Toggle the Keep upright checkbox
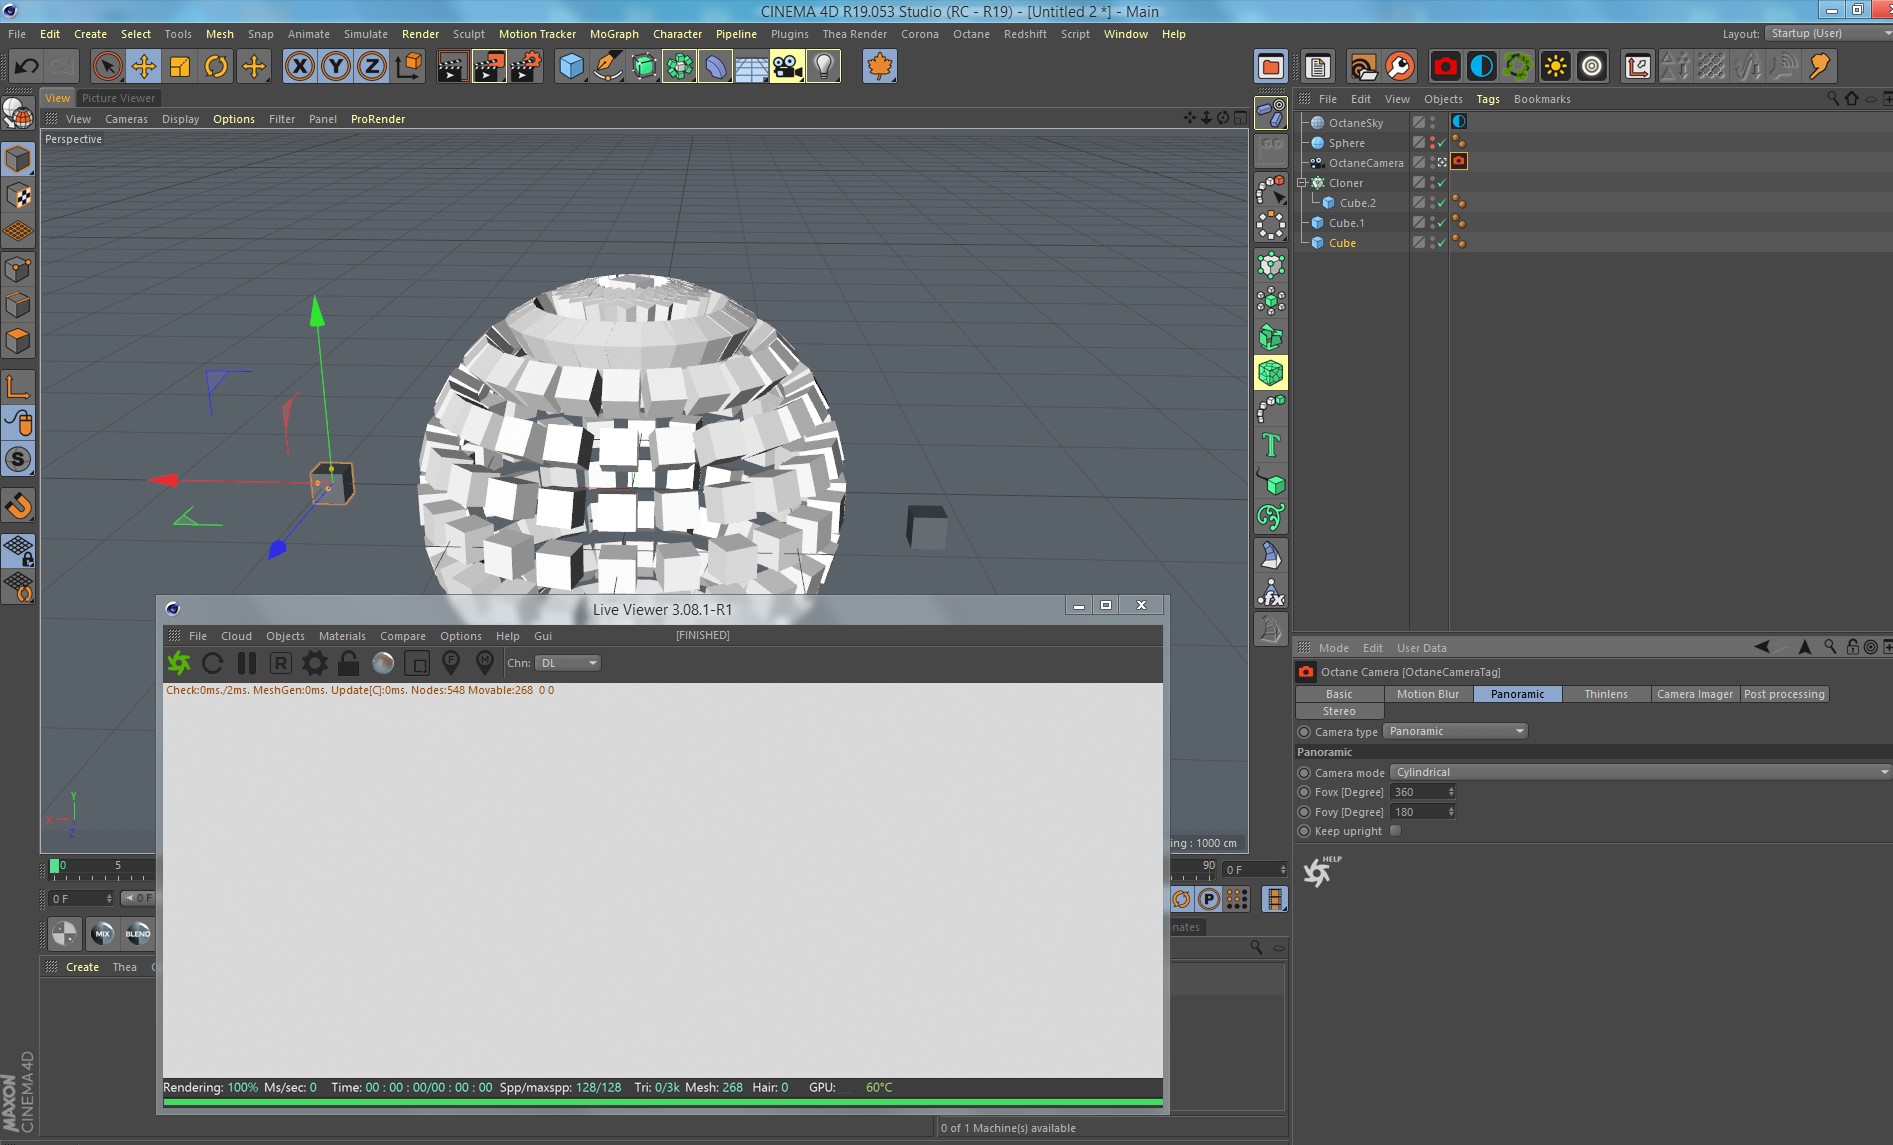Viewport: 1893px width, 1145px height. coord(1396,831)
